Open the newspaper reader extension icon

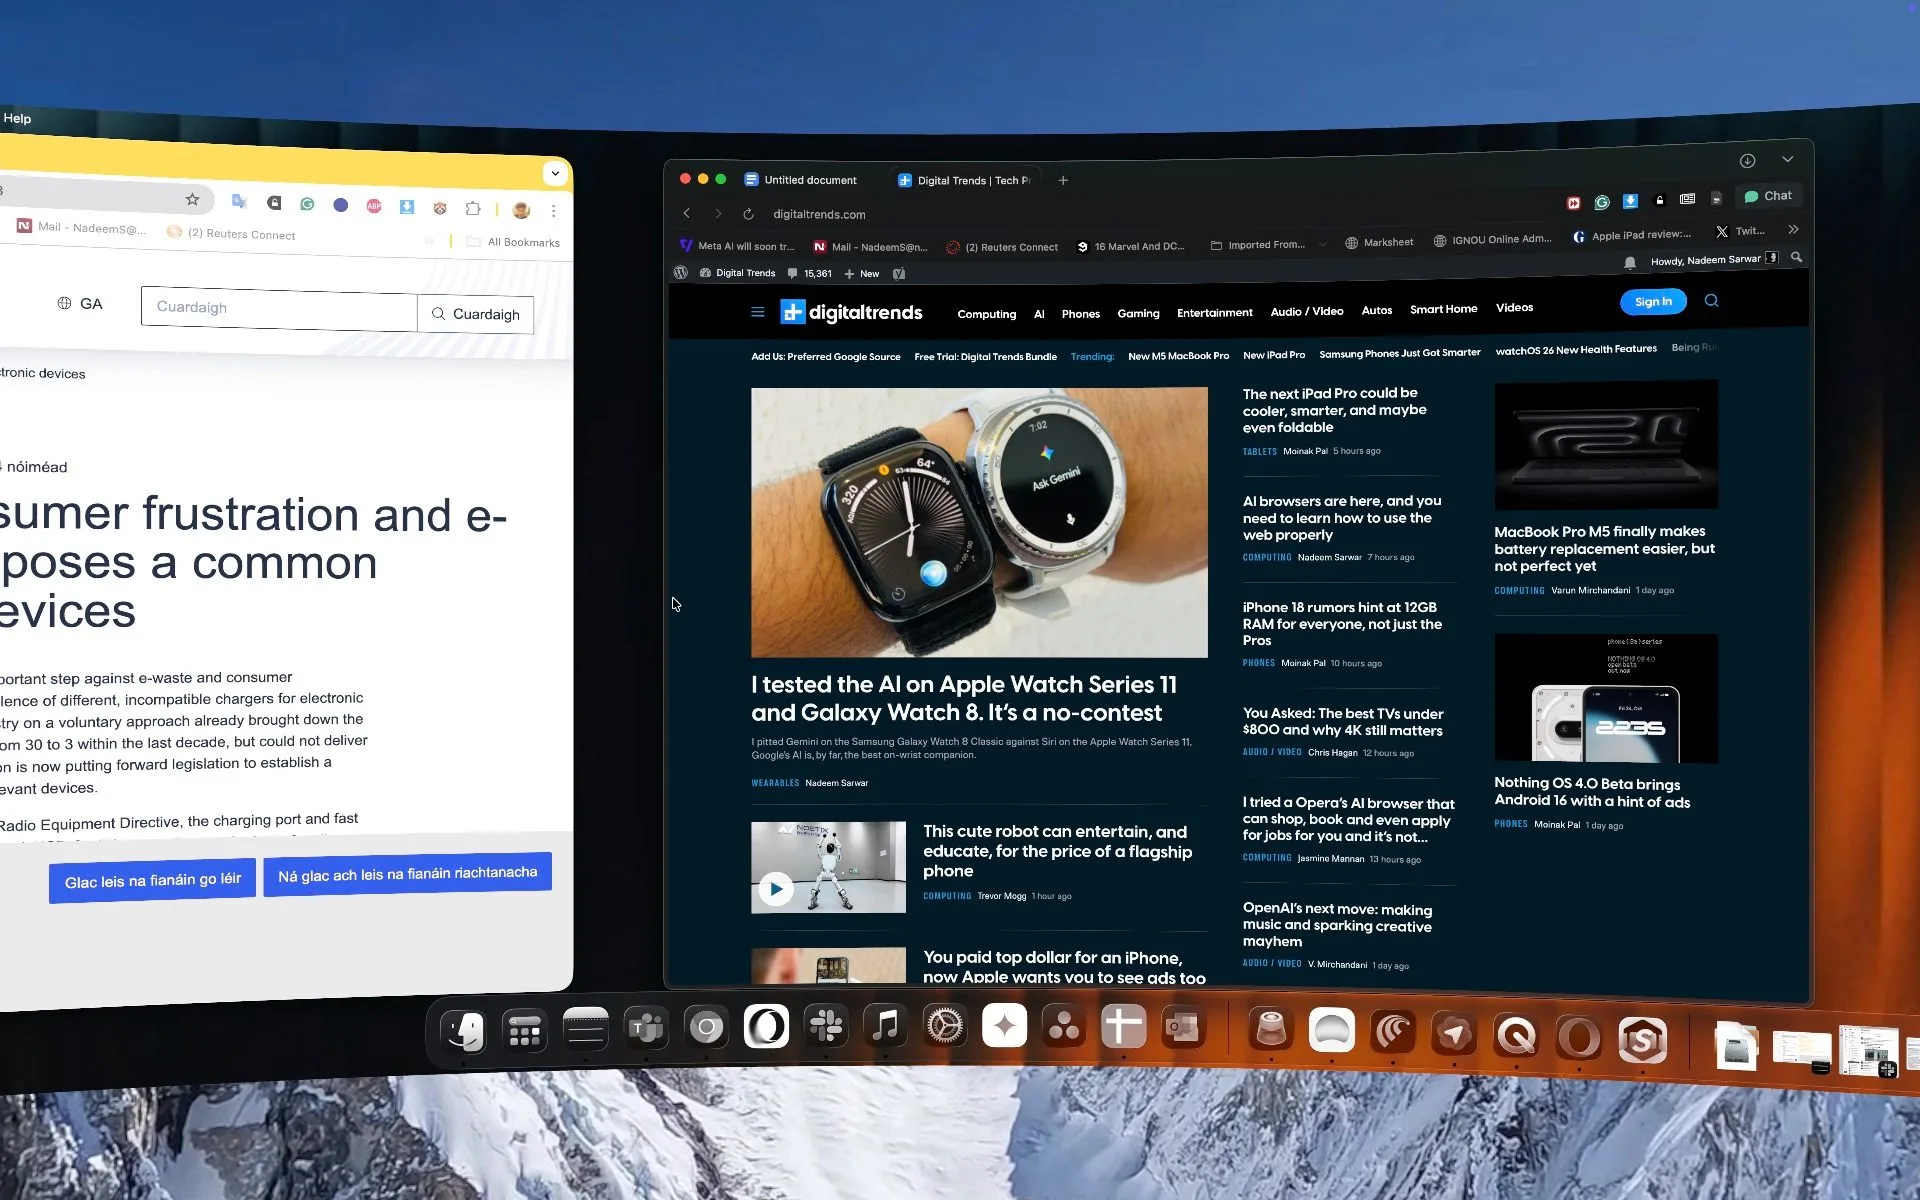pos(1688,199)
